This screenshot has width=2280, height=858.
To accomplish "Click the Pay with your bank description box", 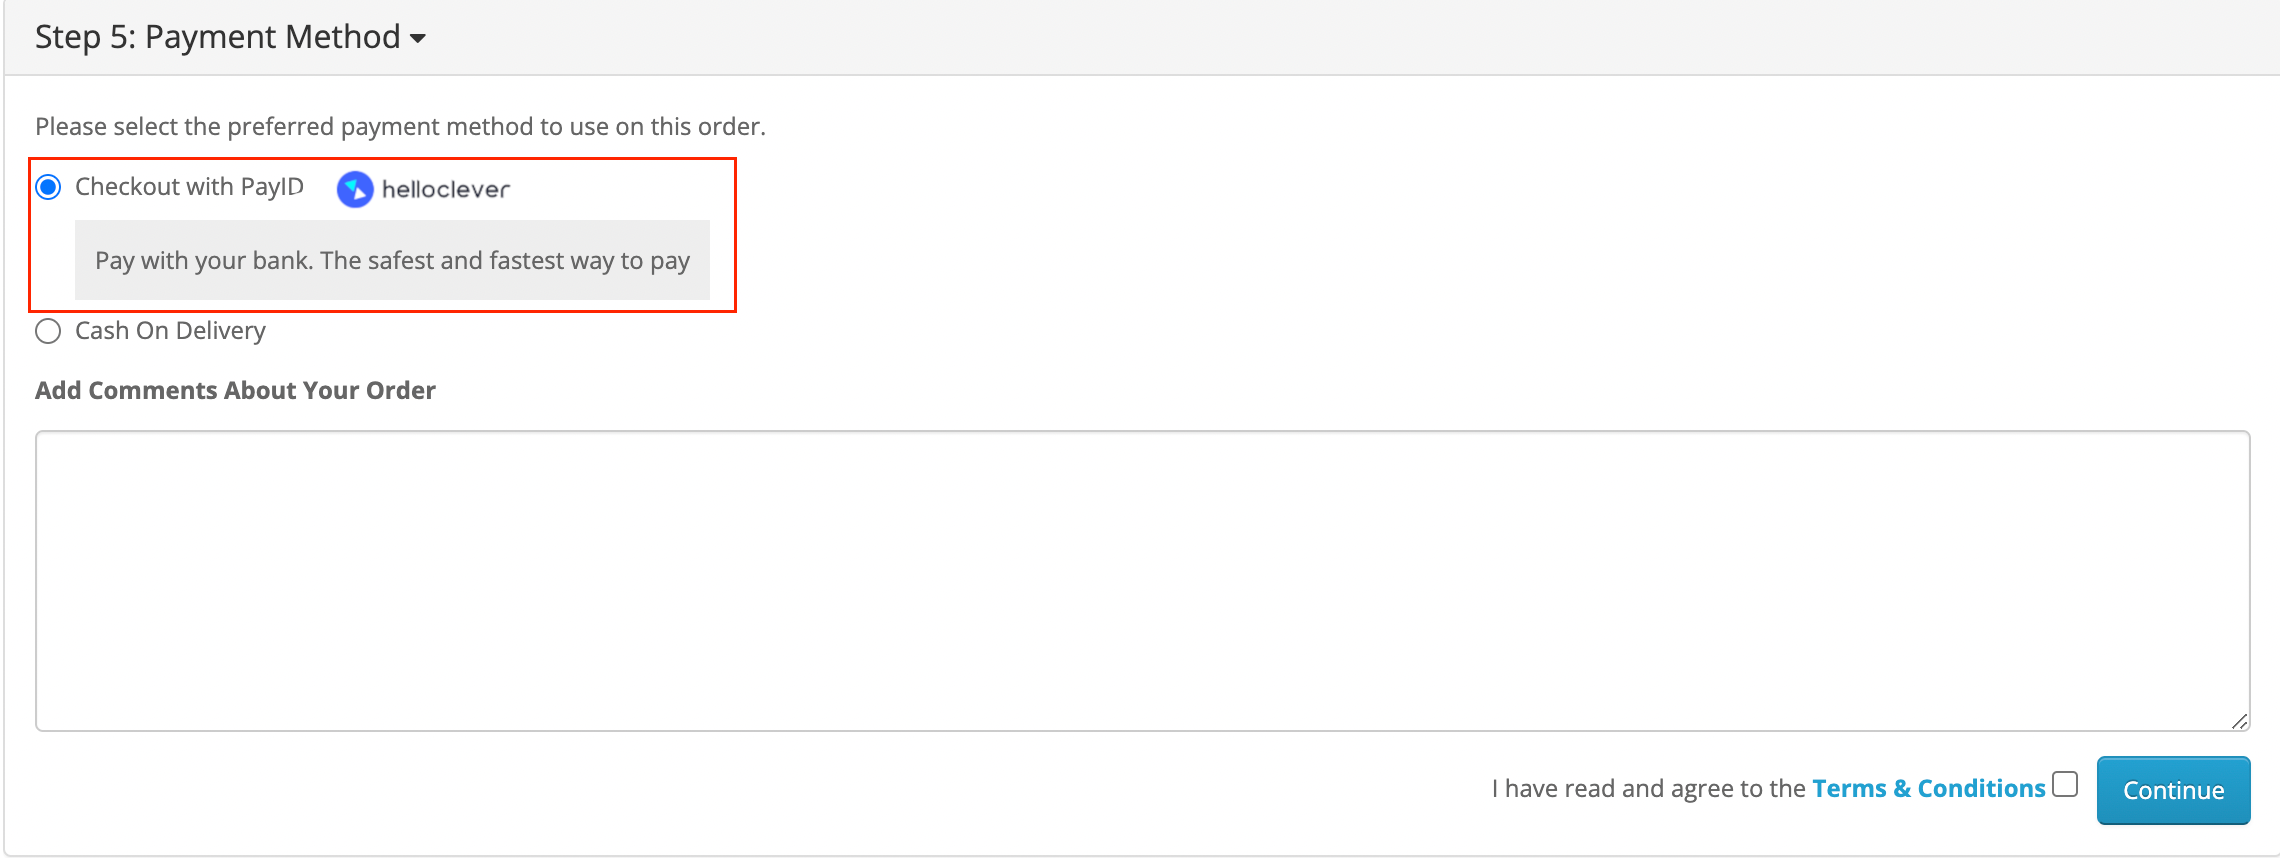I will click(x=392, y=260).
